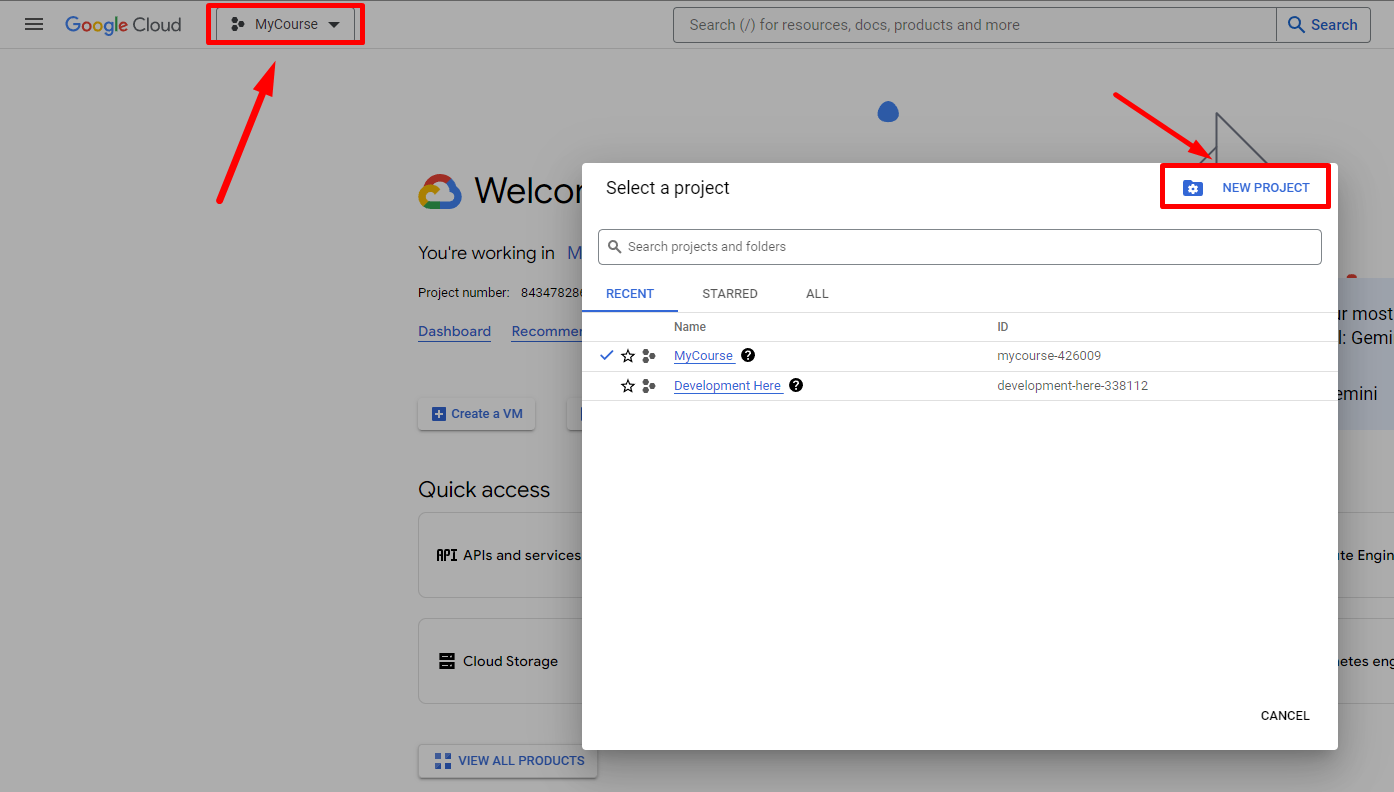The image size is (1394, 792).
Task: Click the Select a project dialog title
Action: point(668,188)
